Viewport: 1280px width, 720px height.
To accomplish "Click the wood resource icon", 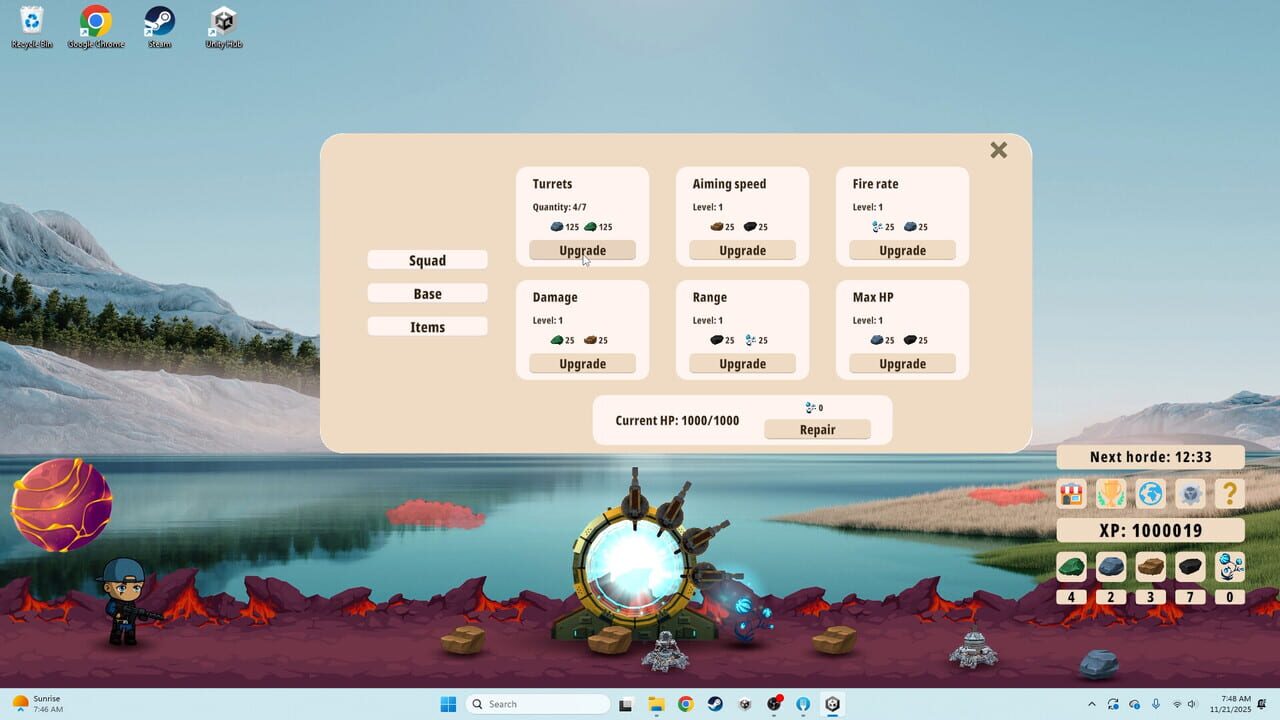I will [x=1151, y=566].
